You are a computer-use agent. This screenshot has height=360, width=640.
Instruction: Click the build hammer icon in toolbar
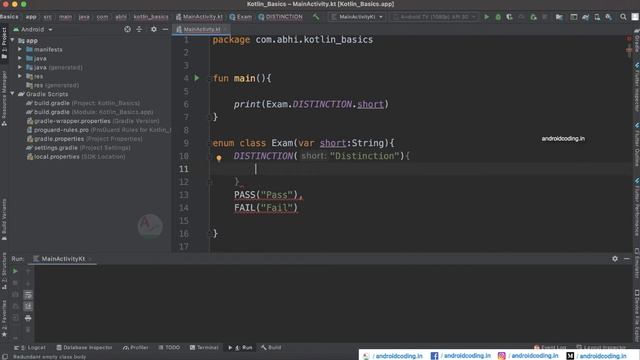[316, 17]
